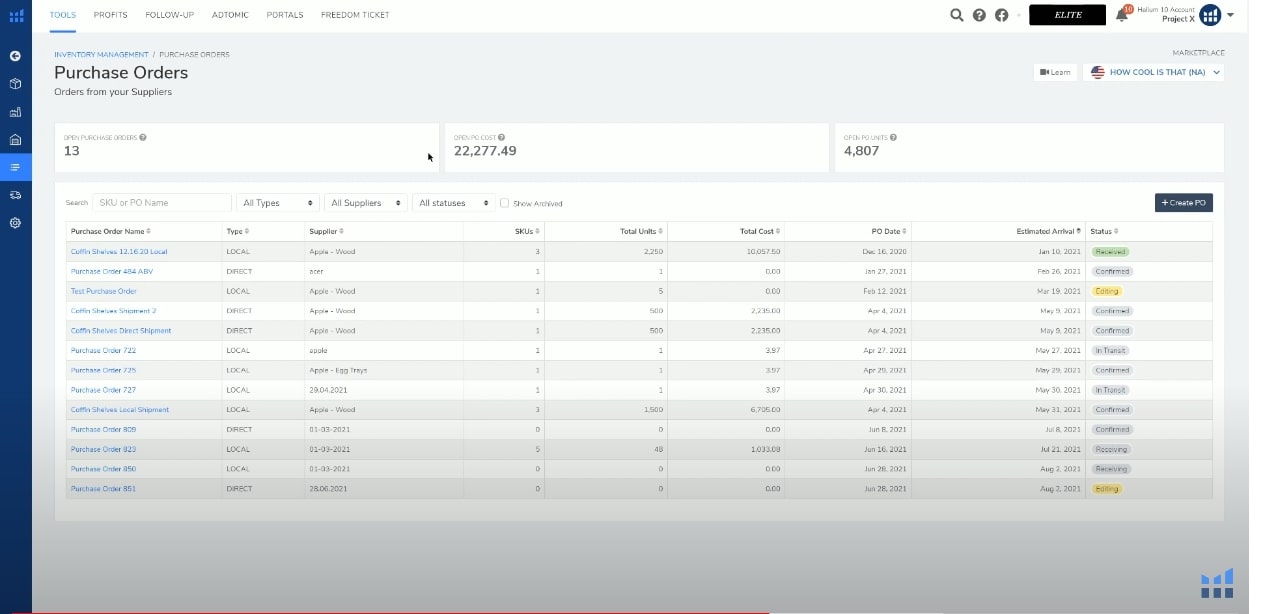Image resolution: width=1264 pixels, height=614 pixels.
Task: Open Coffin Shelves 12.16.20 Local order
Action: (119, 252)
